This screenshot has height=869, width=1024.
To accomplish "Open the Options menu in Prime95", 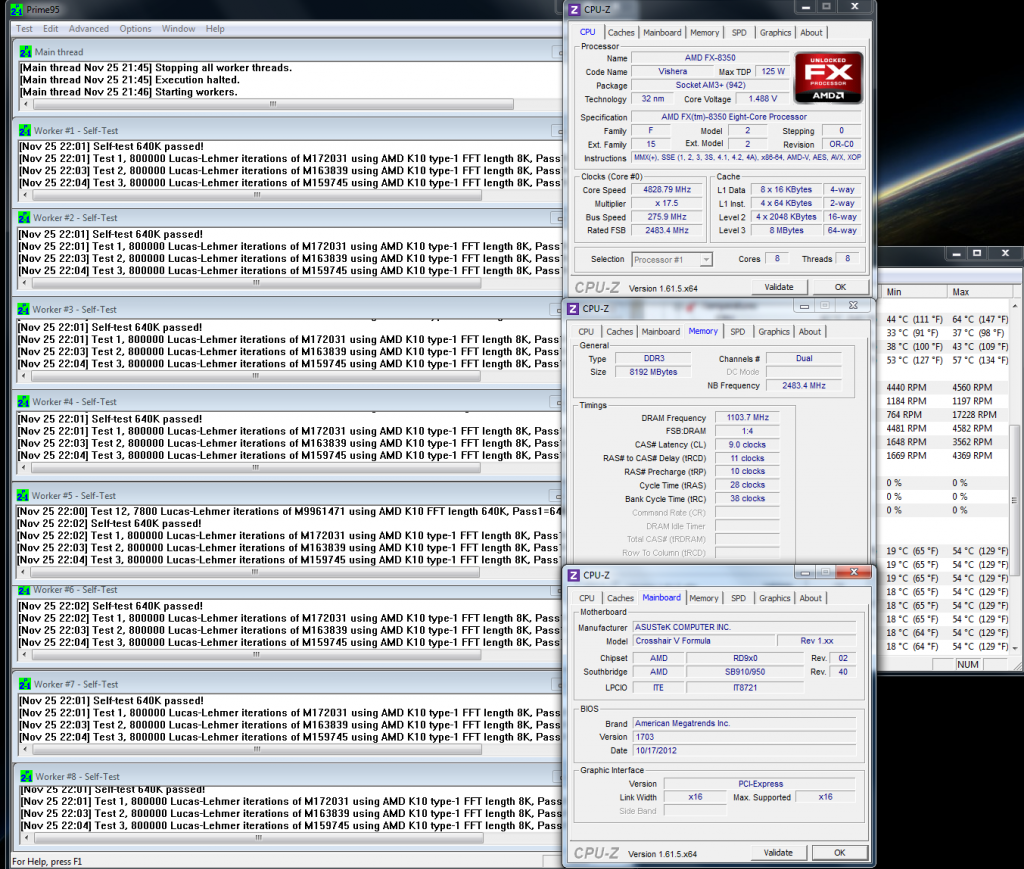I will pos(135,29).
